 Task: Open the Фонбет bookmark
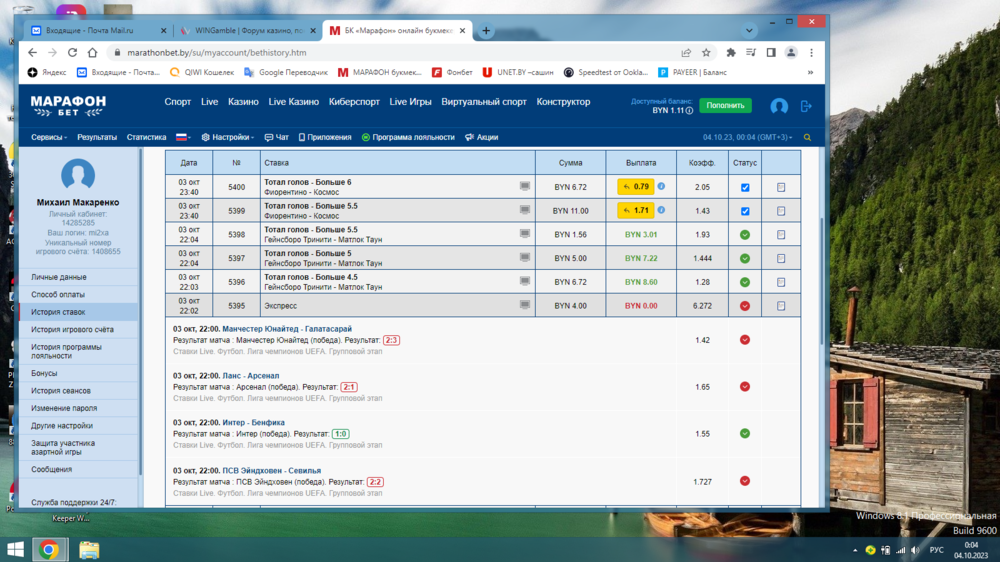point(452,72)
